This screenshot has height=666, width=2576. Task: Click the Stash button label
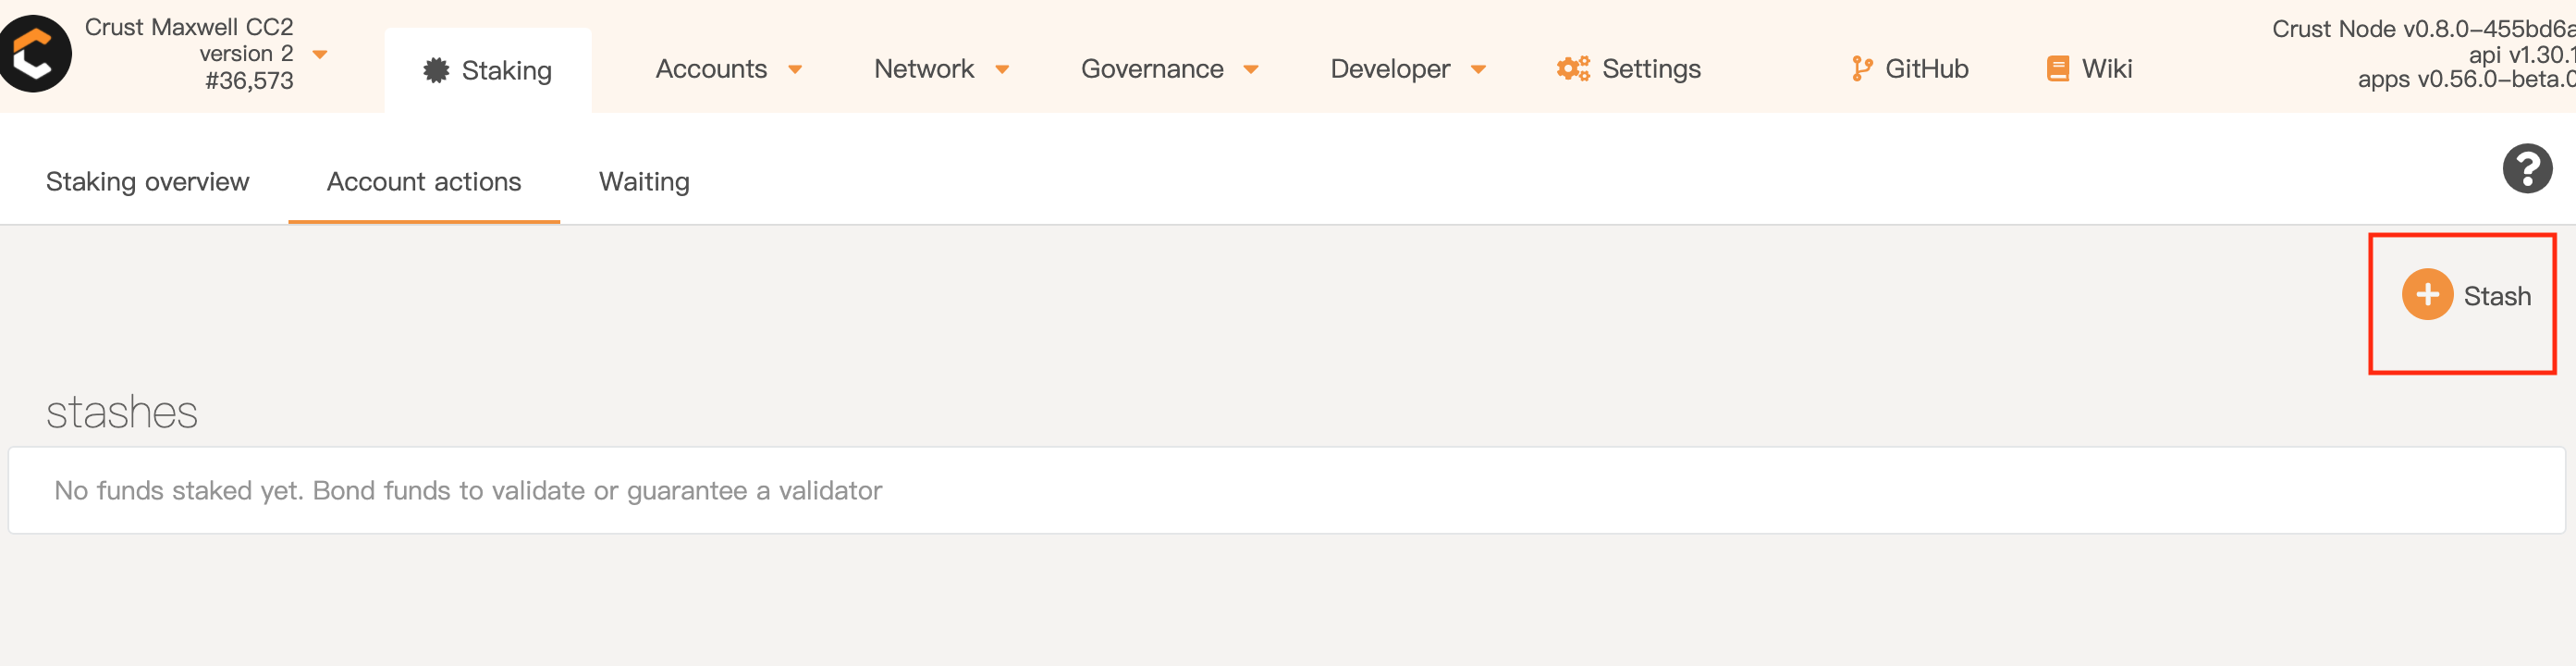[x=2496, y=297]
